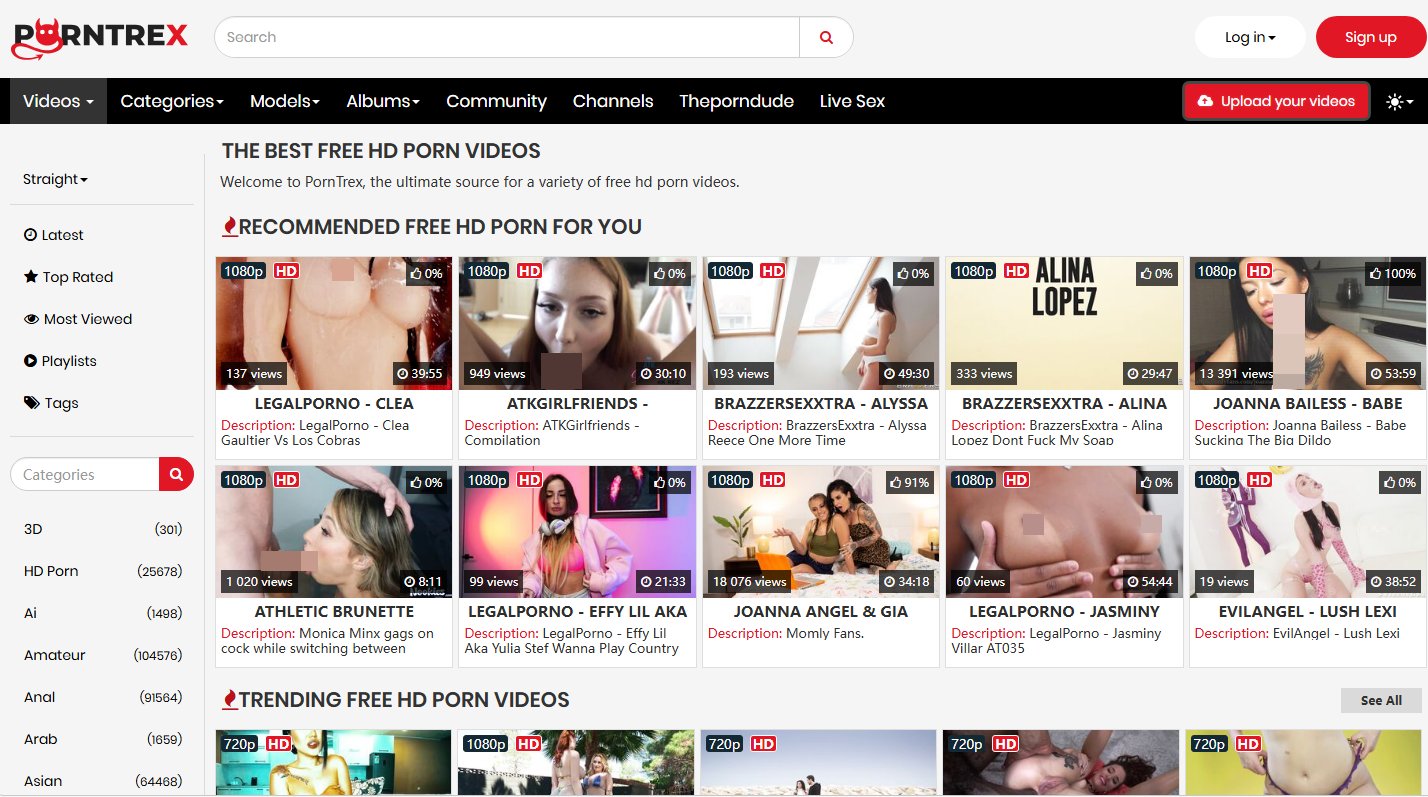This screenshot has height=797, width=1428.
Task: Open the JOANNA ANGEL & GIA video title
Action: (x=821, y=612)
